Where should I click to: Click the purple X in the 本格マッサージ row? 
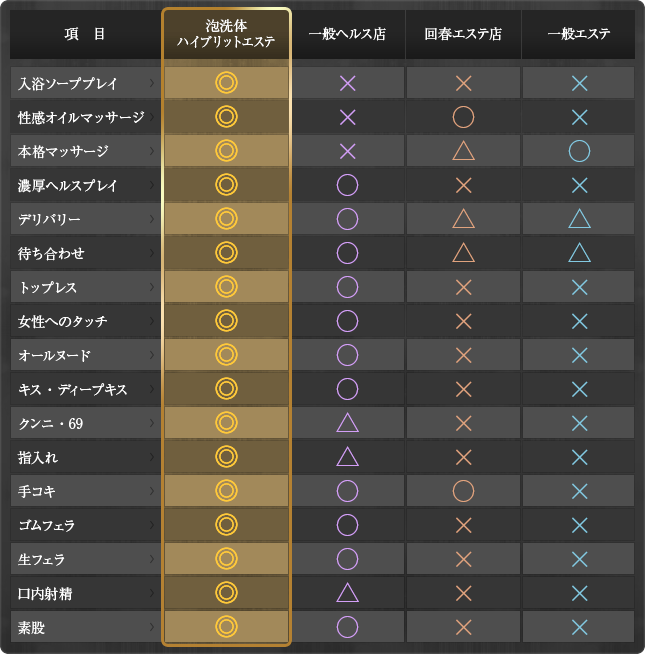[348, 151]
